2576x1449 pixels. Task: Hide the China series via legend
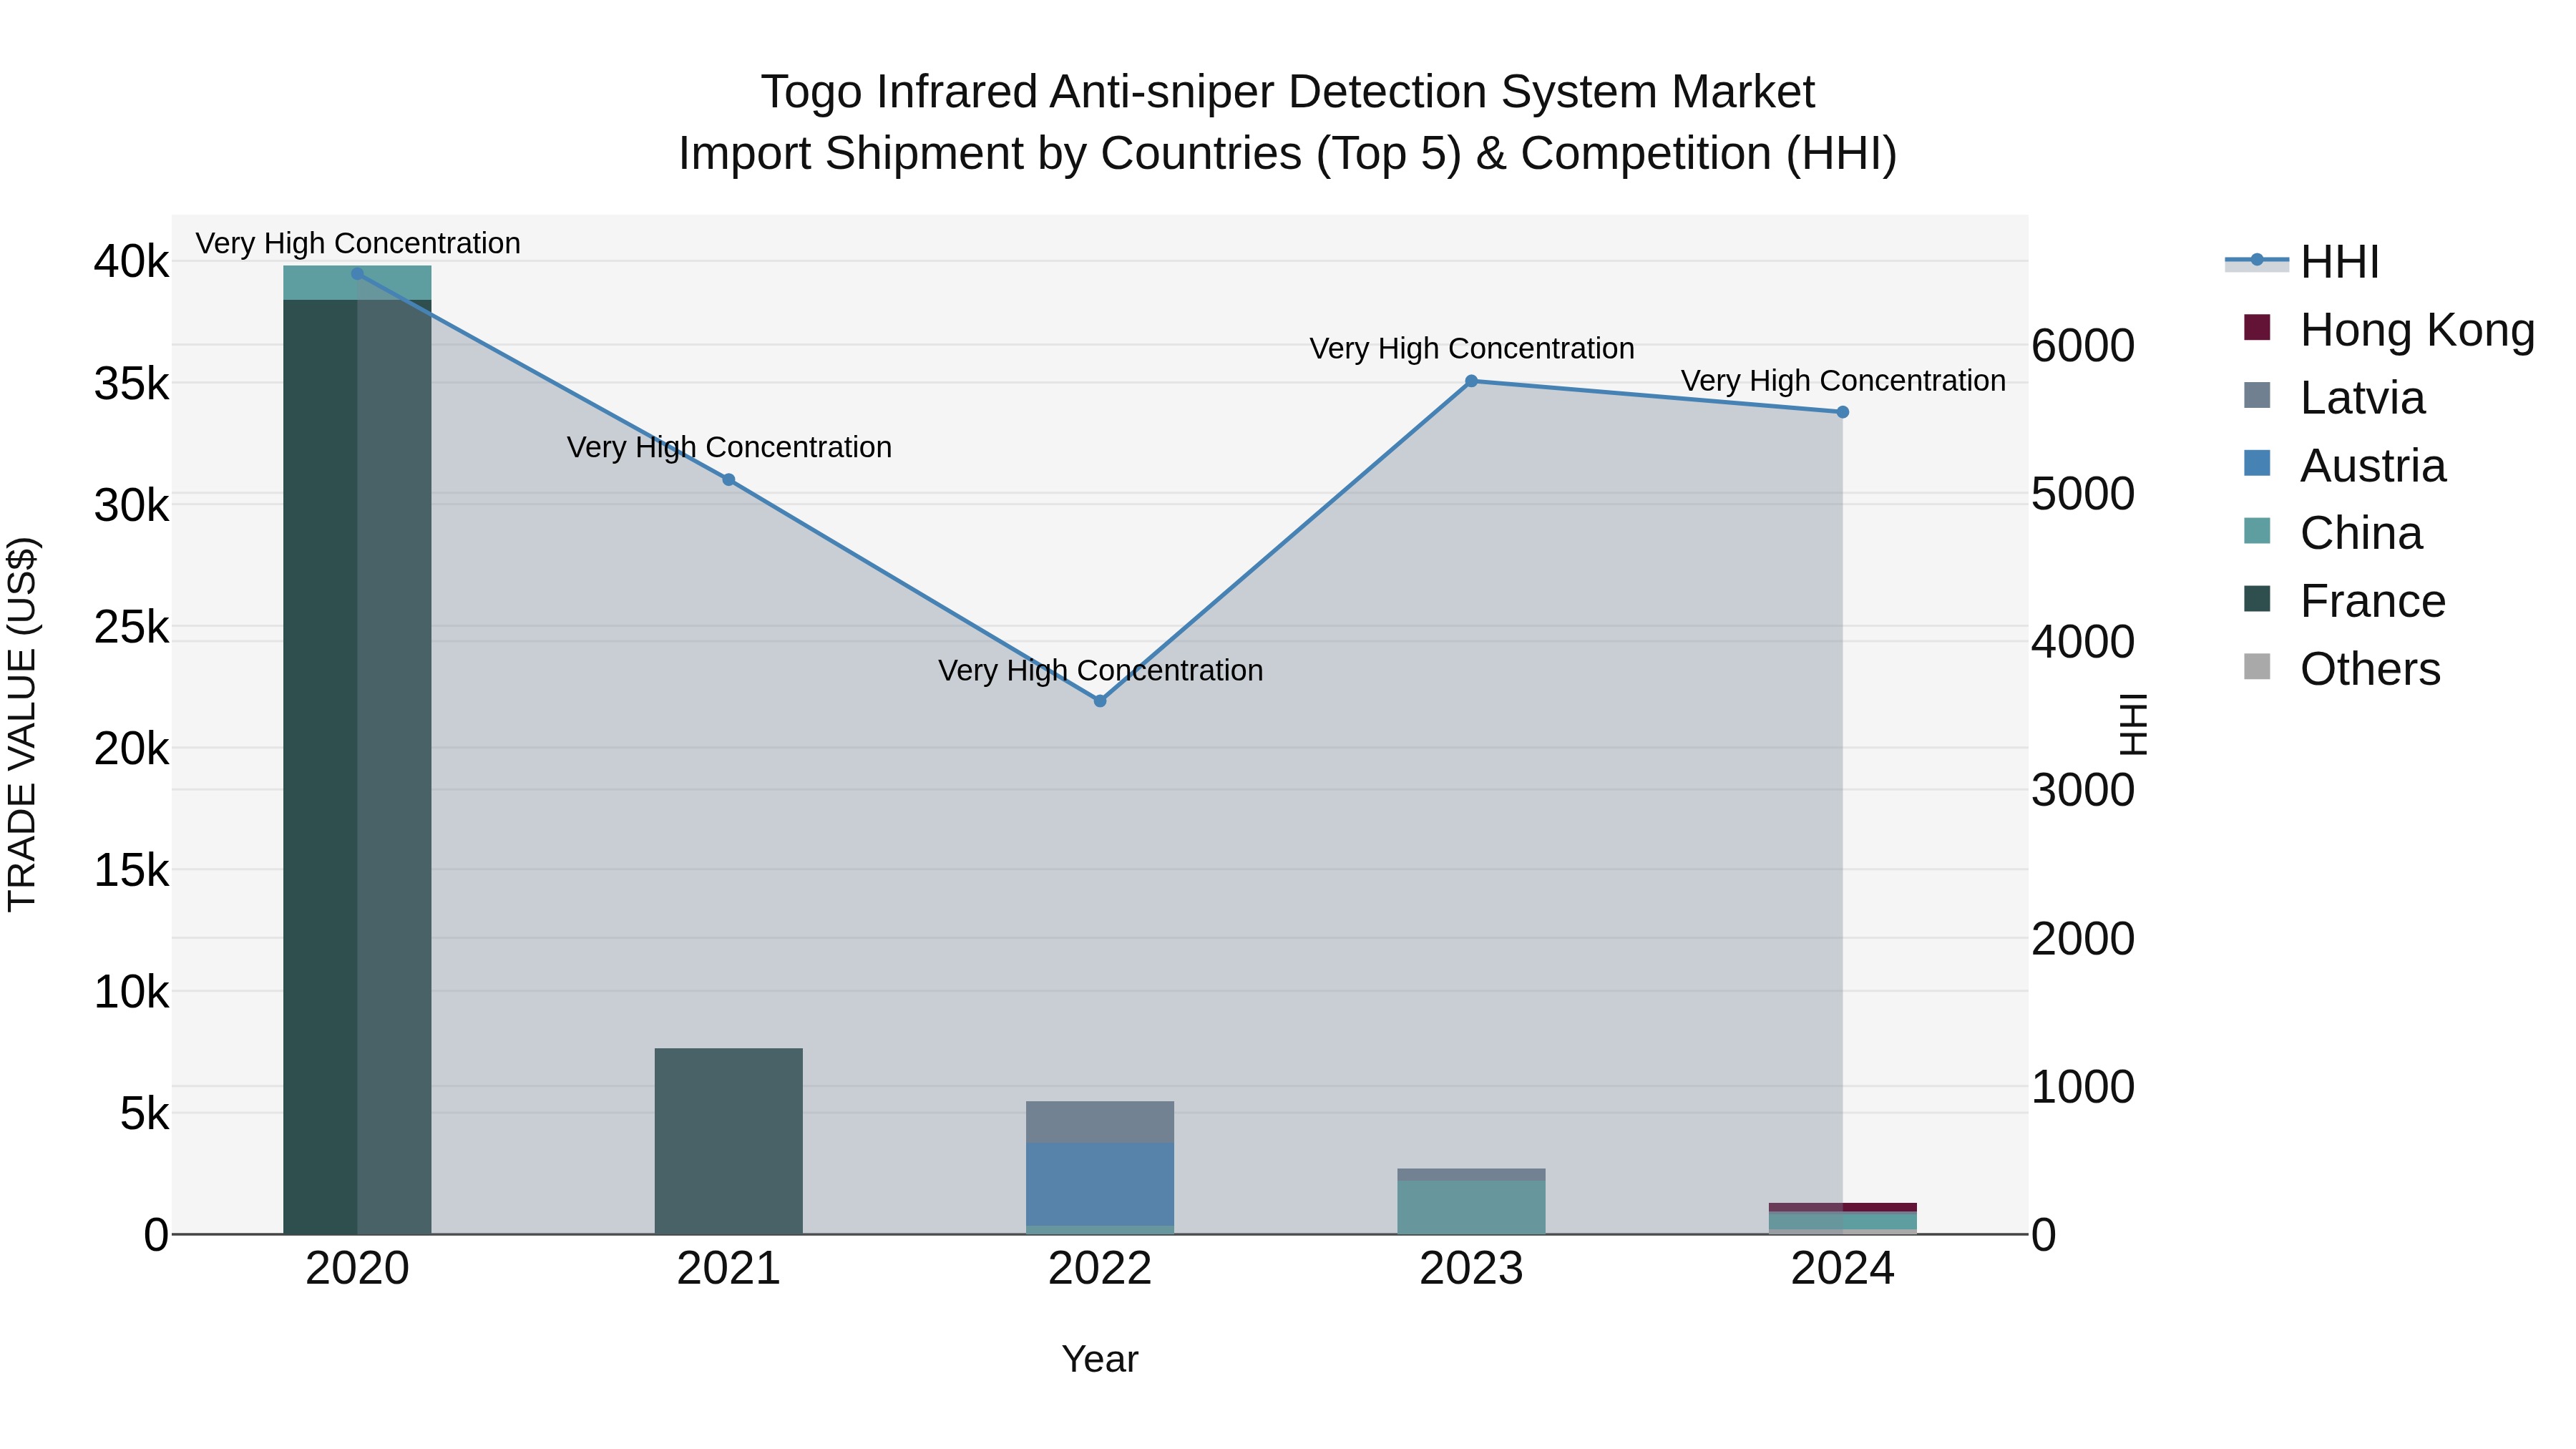2333,533
